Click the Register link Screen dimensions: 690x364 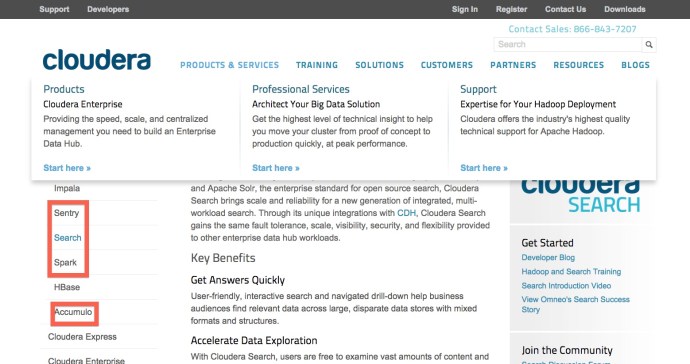[x=511, y=9]
